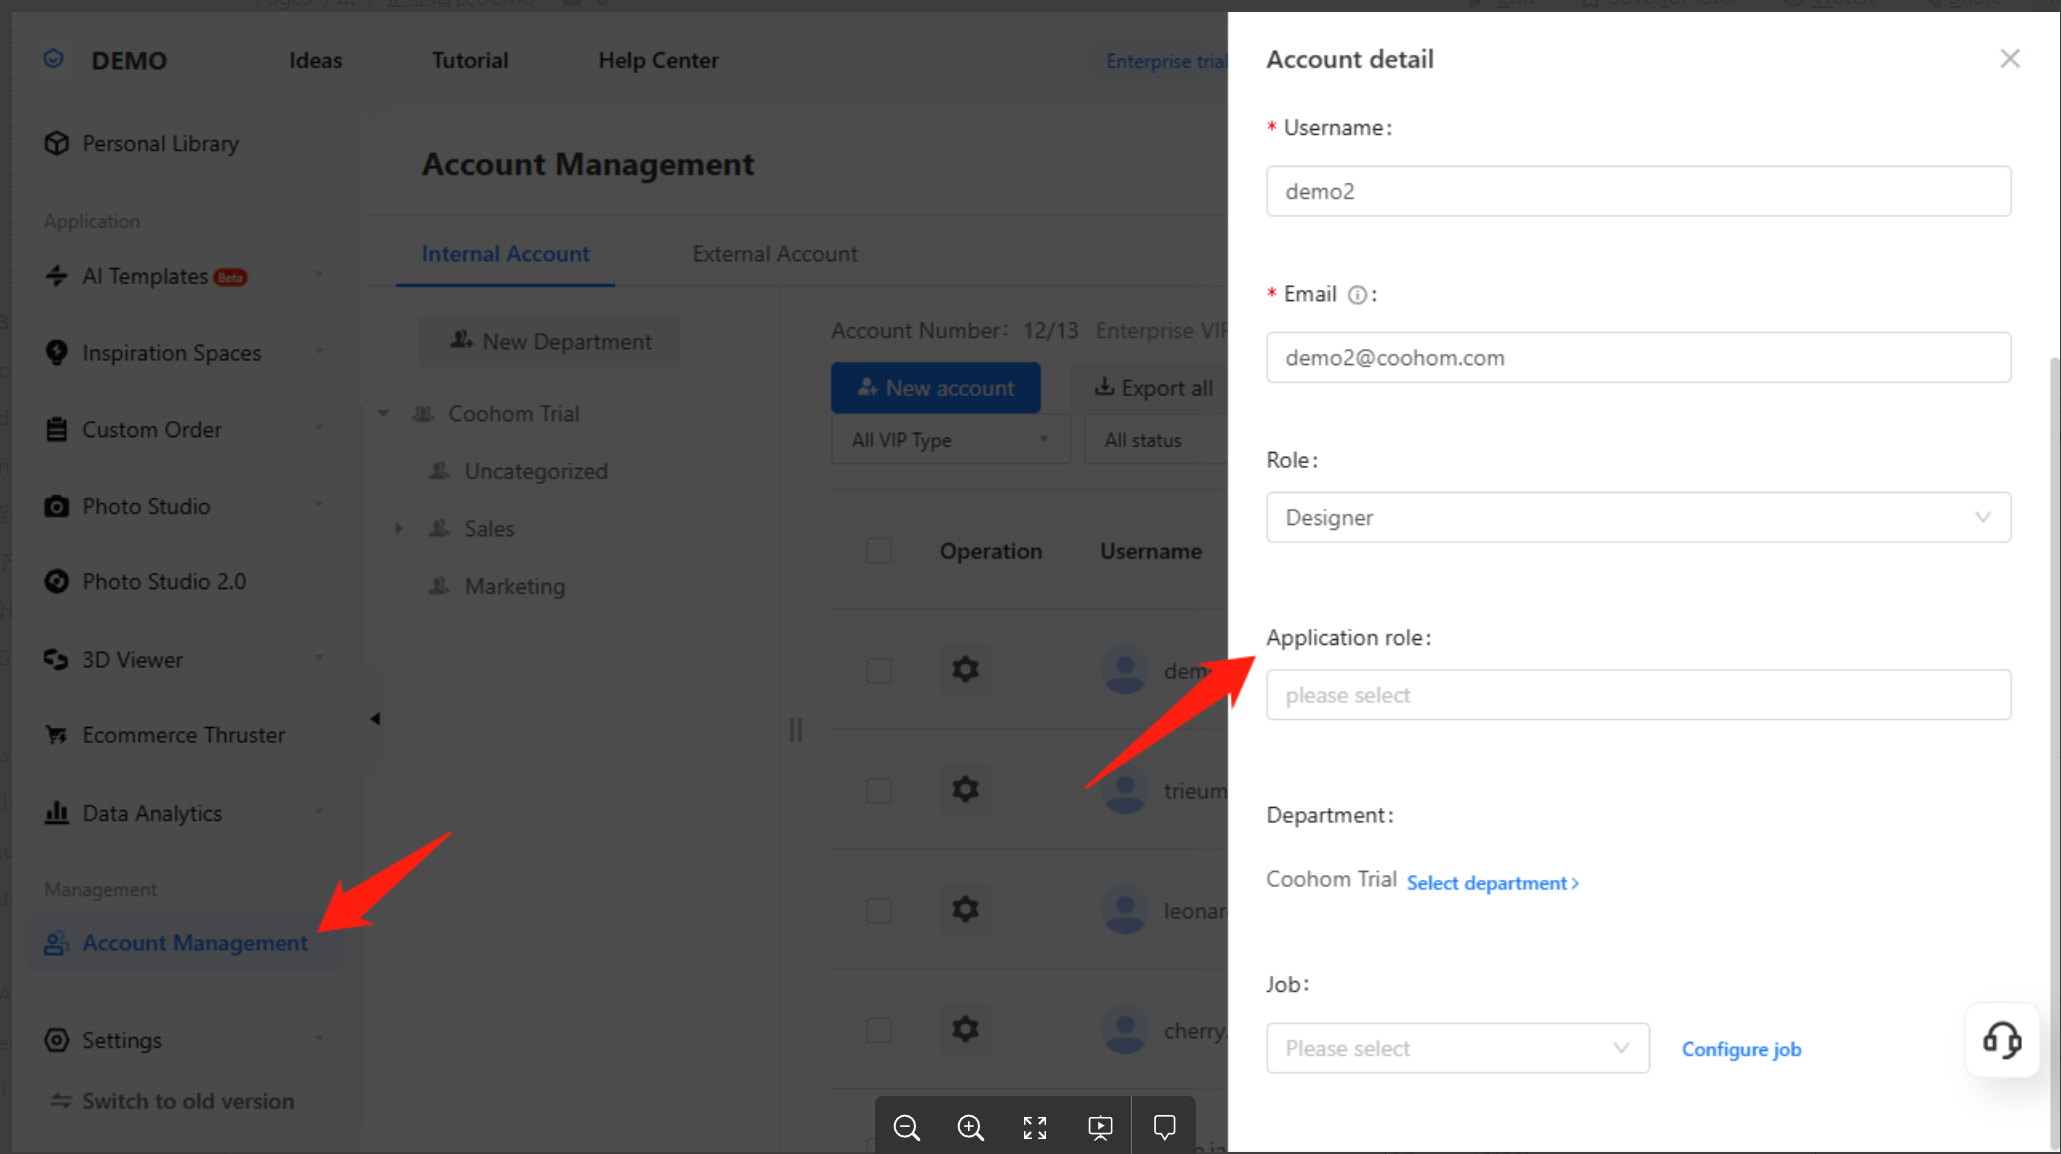Screen dimensions: 2061x1154
Task: Check the second account row checkbox
Action: (x=879, y=791)
